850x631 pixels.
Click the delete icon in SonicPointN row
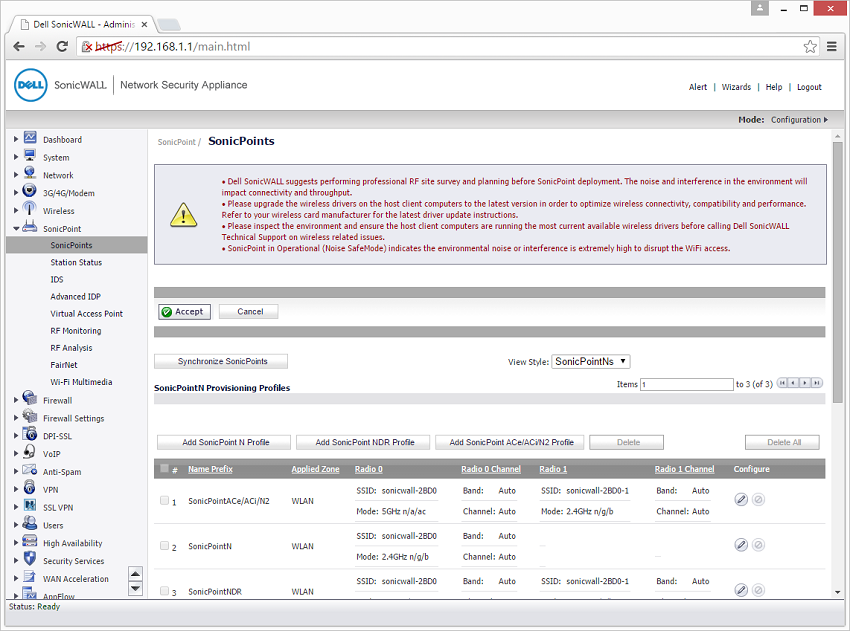coord(758,545)
